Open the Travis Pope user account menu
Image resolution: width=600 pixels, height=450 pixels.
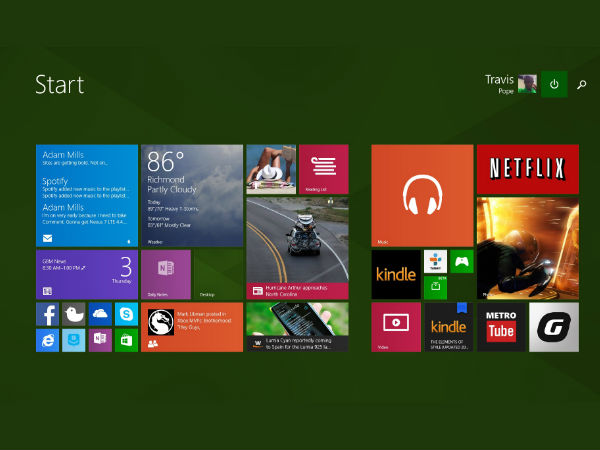click(511, 84)
